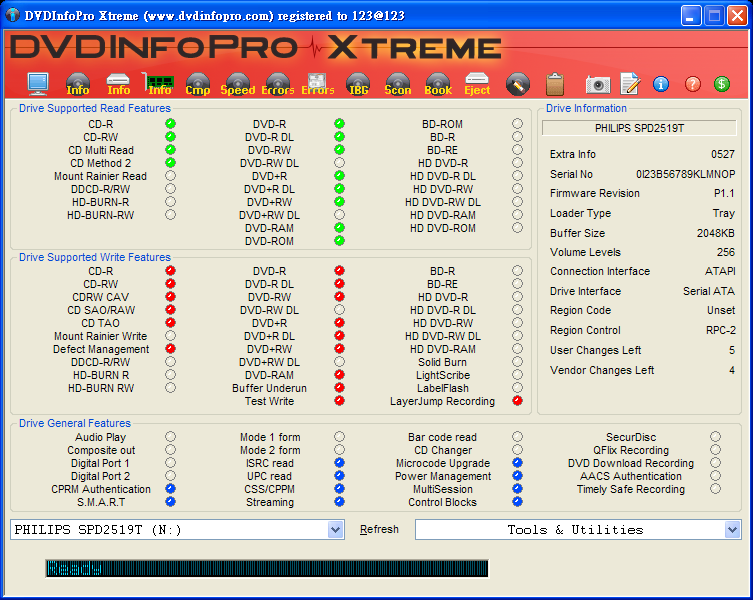Click the Firmware Revision value P1.1
The height and width of the screenshot is (600, 753).
coord(724,193)
